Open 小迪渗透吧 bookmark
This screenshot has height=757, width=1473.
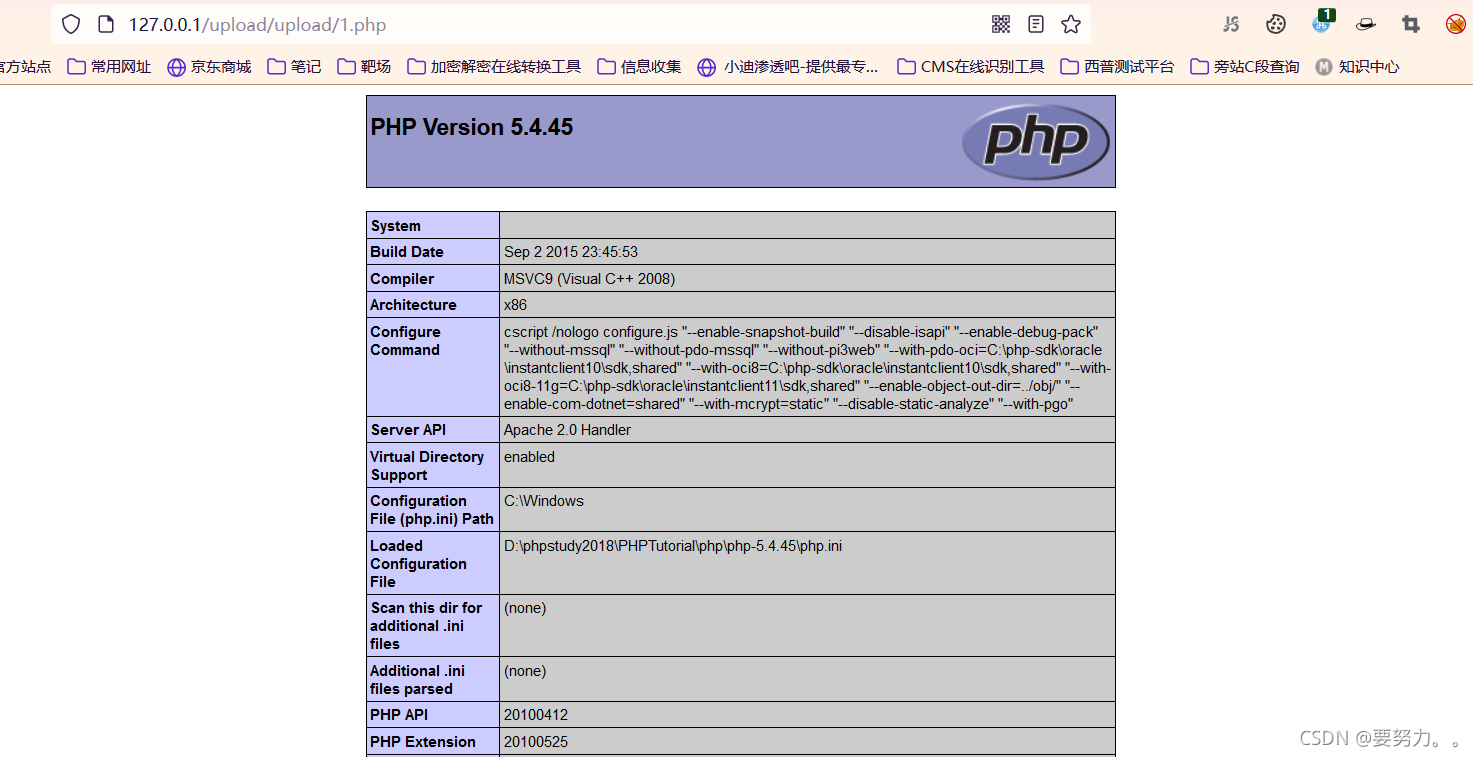pyautogui.click(x=788, y=67)
